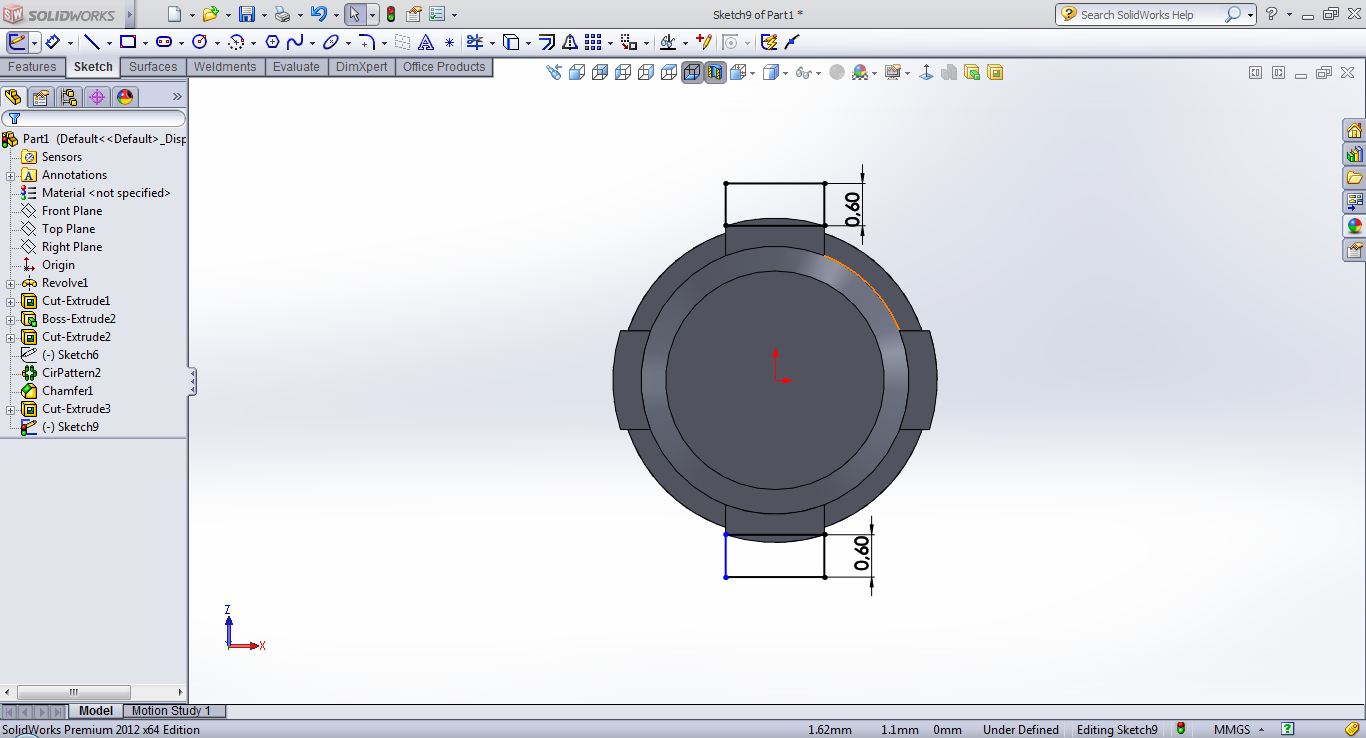Switch to the Features tab
Screen dimensions: 1366x738
click(x=32, y=67)
